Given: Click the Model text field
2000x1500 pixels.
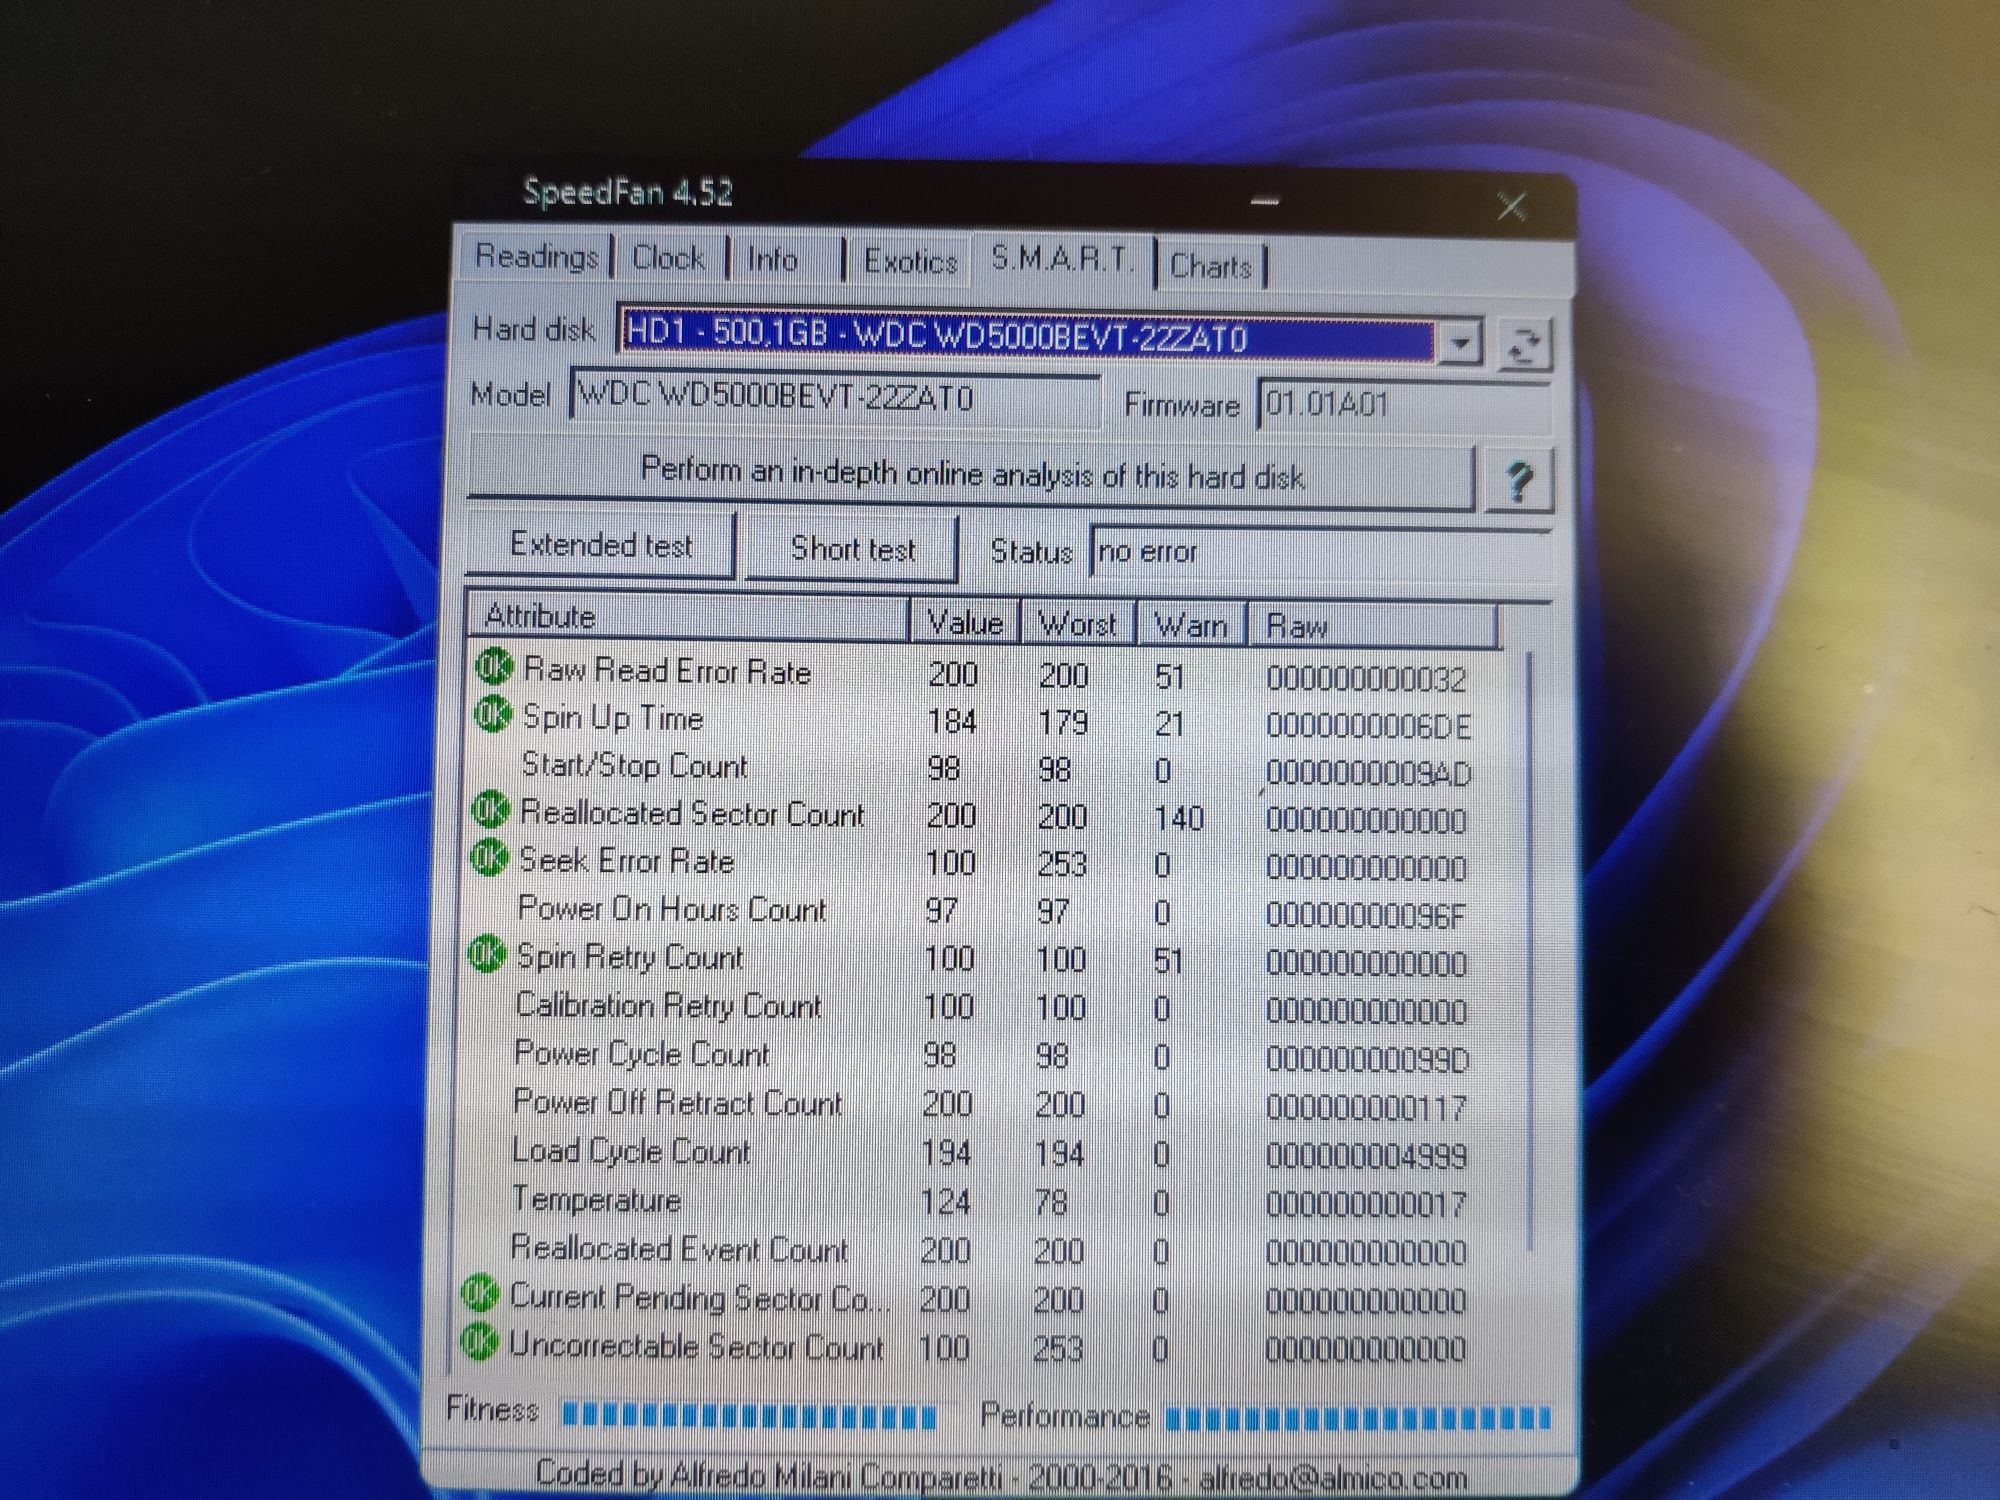Looking at the screenshot, I should [835, 400].
